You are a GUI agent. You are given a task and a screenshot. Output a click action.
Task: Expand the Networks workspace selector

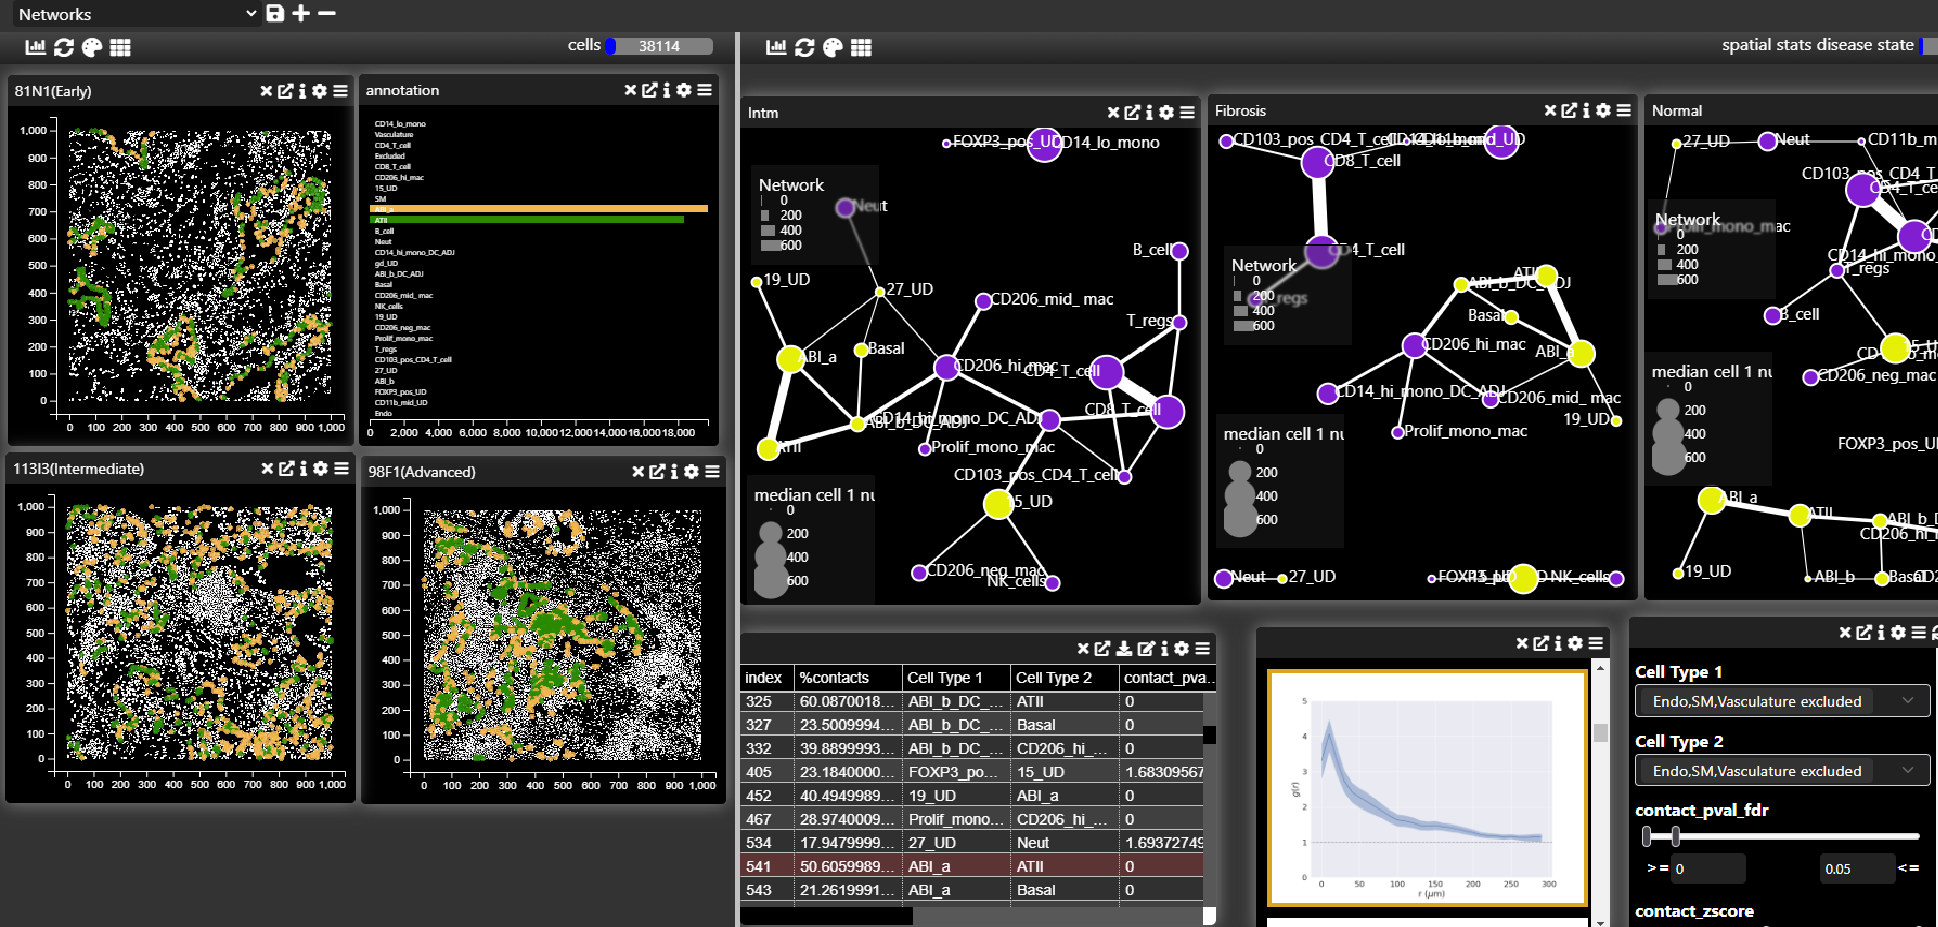pos(249,14)
